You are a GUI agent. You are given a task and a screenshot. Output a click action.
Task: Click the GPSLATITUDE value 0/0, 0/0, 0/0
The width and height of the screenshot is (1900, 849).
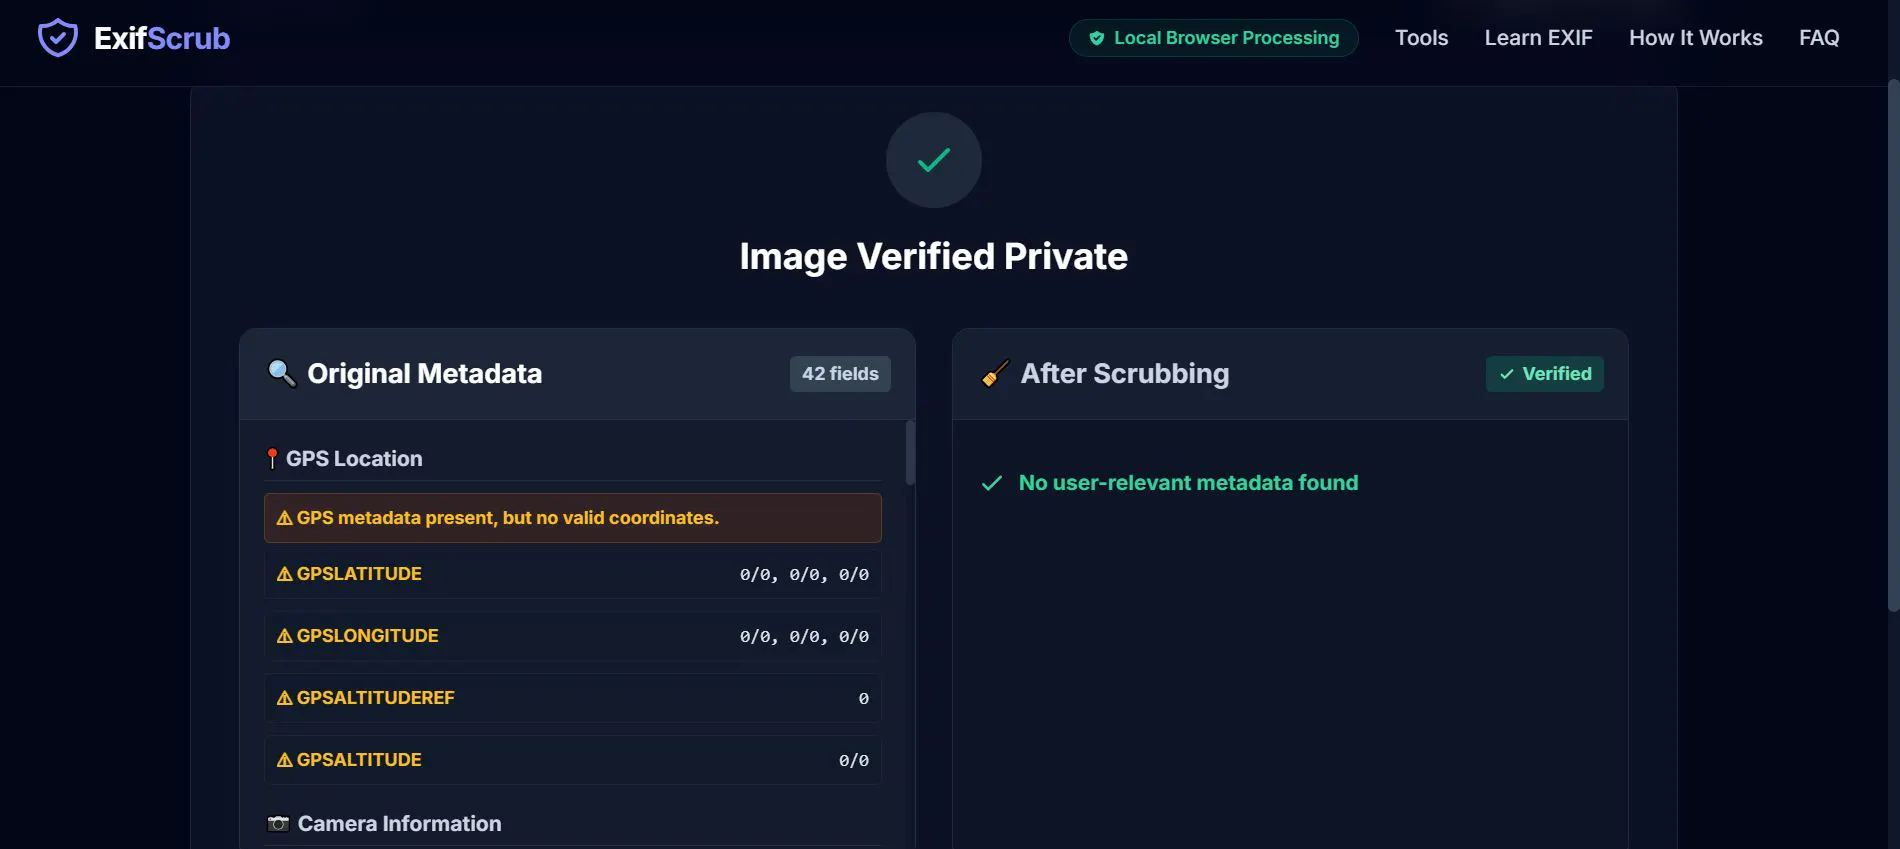[x=804, y=575]
